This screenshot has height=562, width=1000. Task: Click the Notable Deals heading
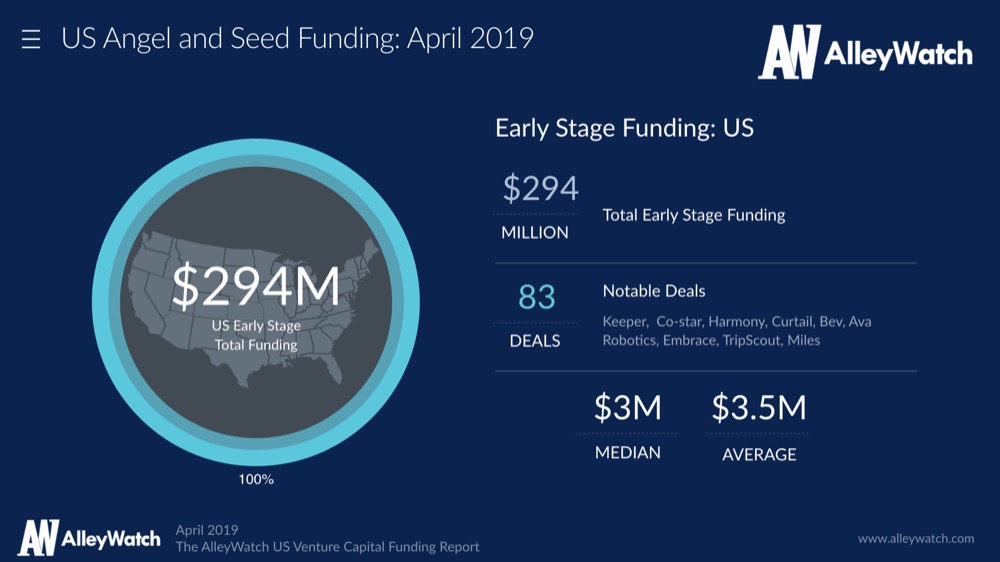pyautogui.click(x=654, y=291)
